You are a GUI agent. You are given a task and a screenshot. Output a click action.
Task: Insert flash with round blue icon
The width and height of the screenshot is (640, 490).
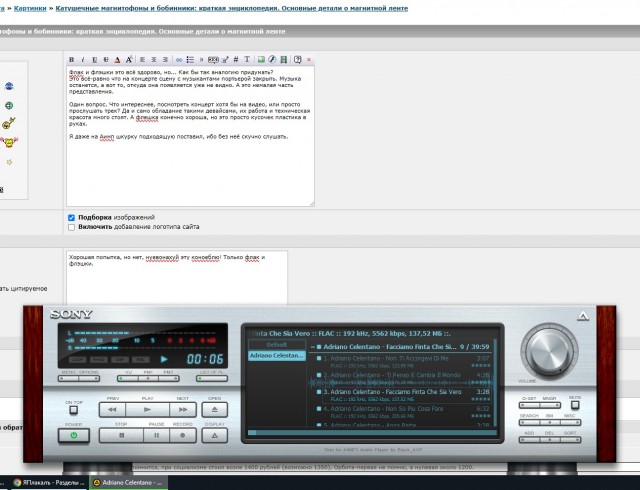pyautogui.click(x=272, y=60)
